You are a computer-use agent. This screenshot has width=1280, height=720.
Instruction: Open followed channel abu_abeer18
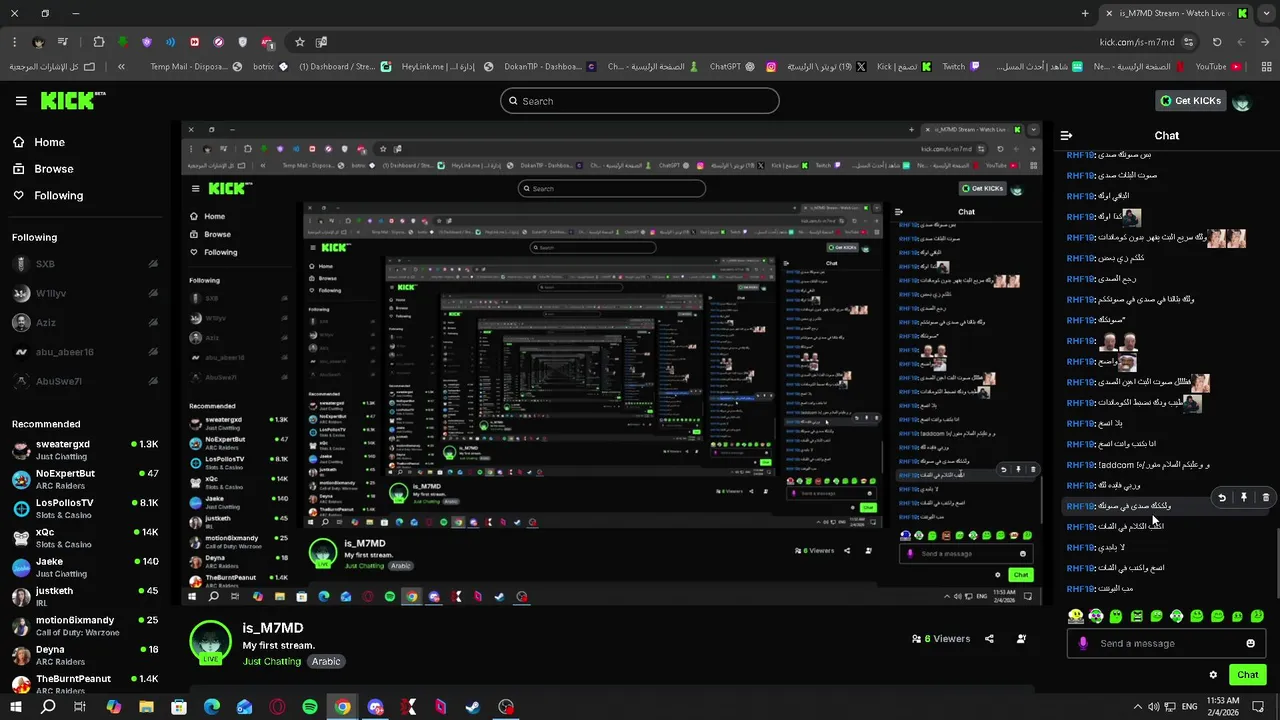click(x=85, y=352)
